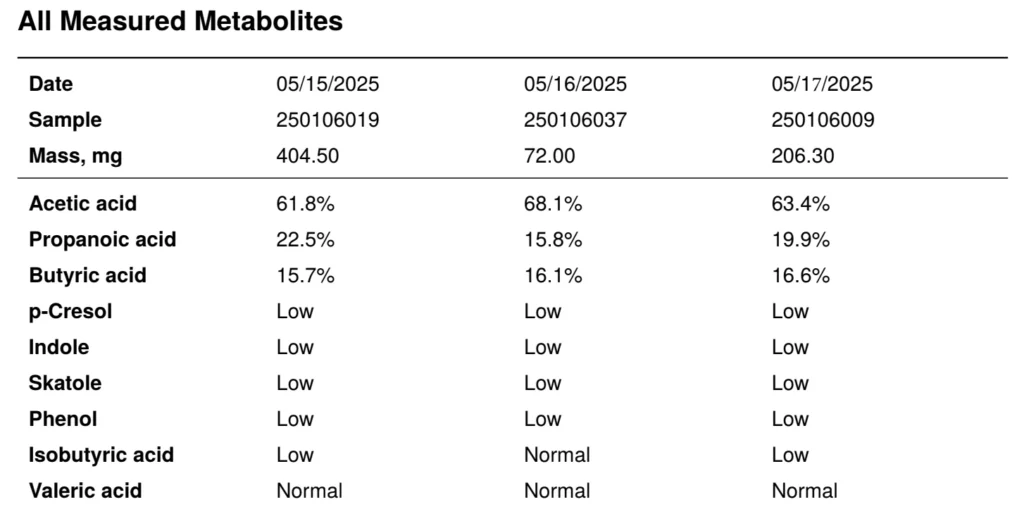Screen dimensions: 1024x509
Task: Select the 68.1% acetic acid value
Action: 553,204
